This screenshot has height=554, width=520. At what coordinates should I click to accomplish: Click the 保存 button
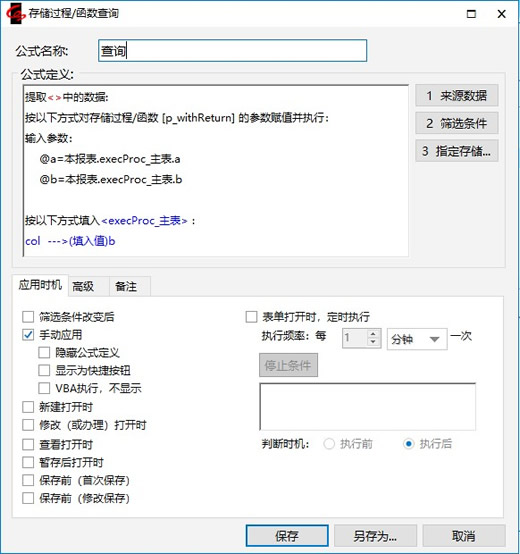coord(287,536)
